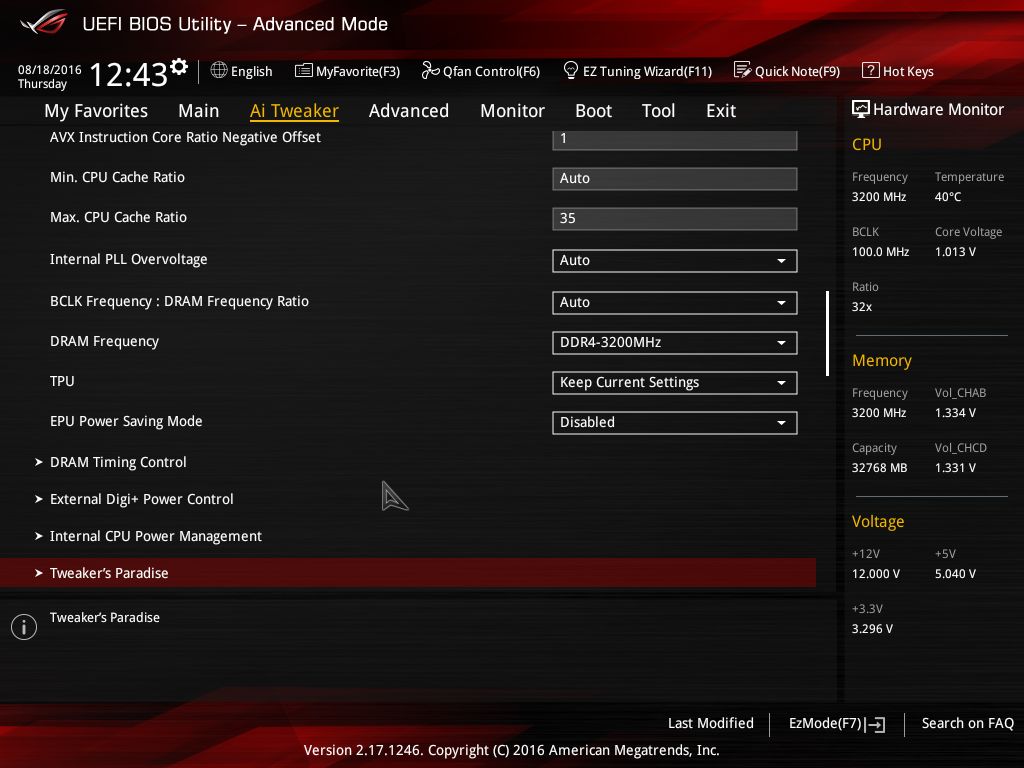Open the TPU Keep Current Settings dropdown
Viewport: 1024px width, 768px height.
coord(675,383)
